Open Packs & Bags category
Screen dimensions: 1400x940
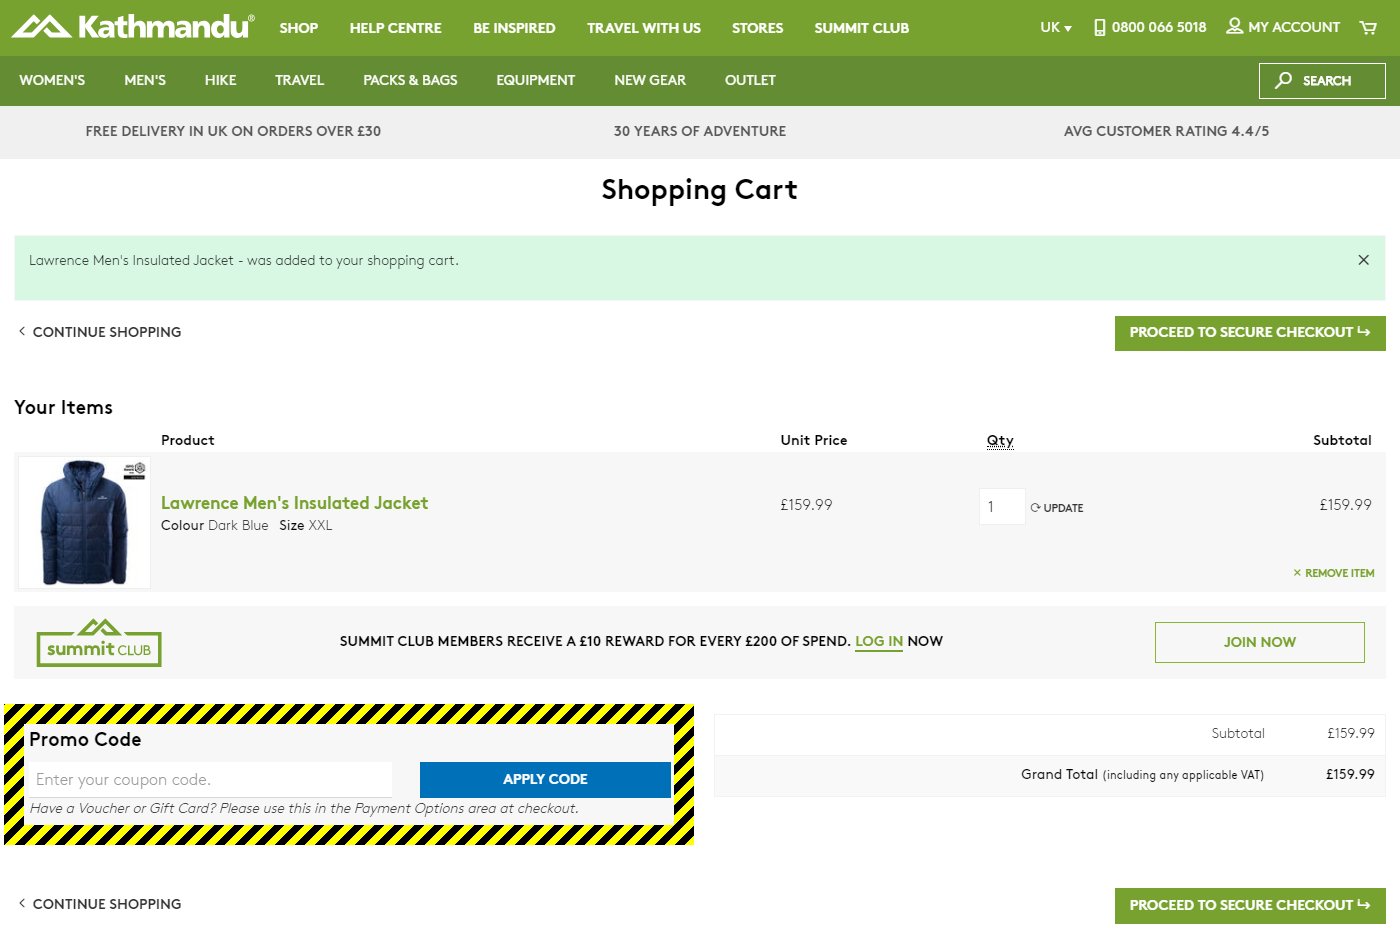(x=410, y=80)
